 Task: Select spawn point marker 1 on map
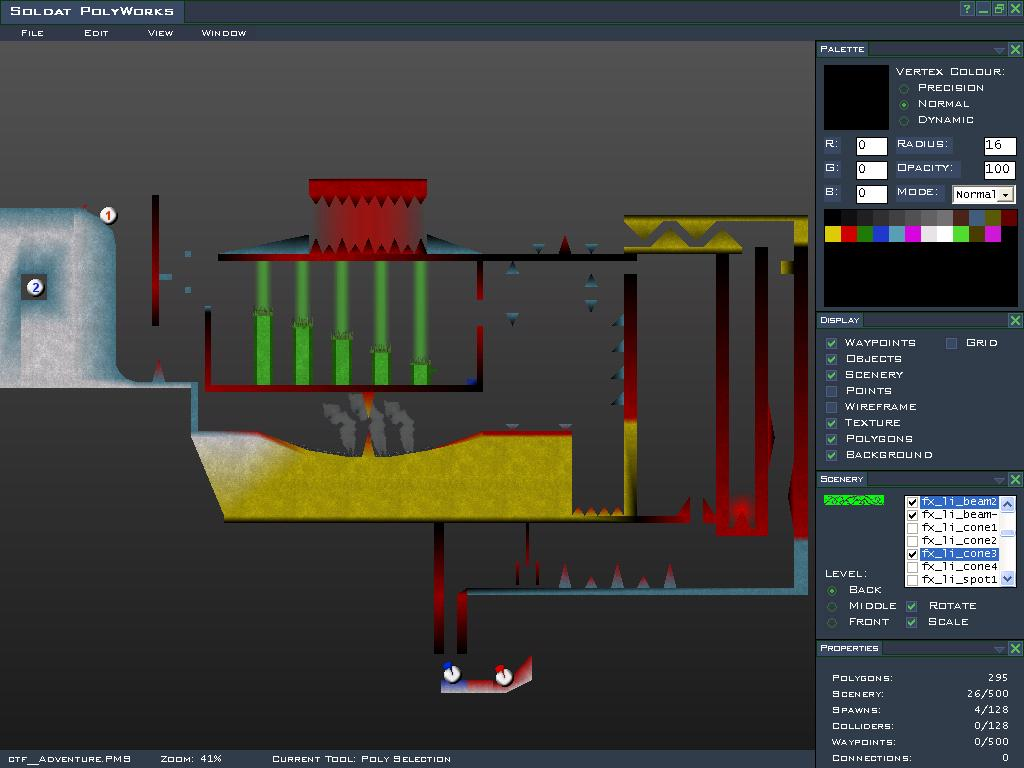pos(109,215)
